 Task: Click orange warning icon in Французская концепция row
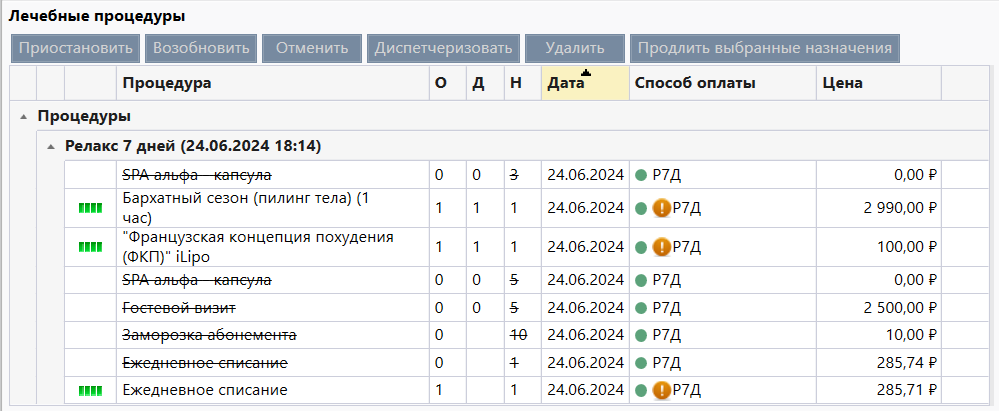[x=661, y=246]
